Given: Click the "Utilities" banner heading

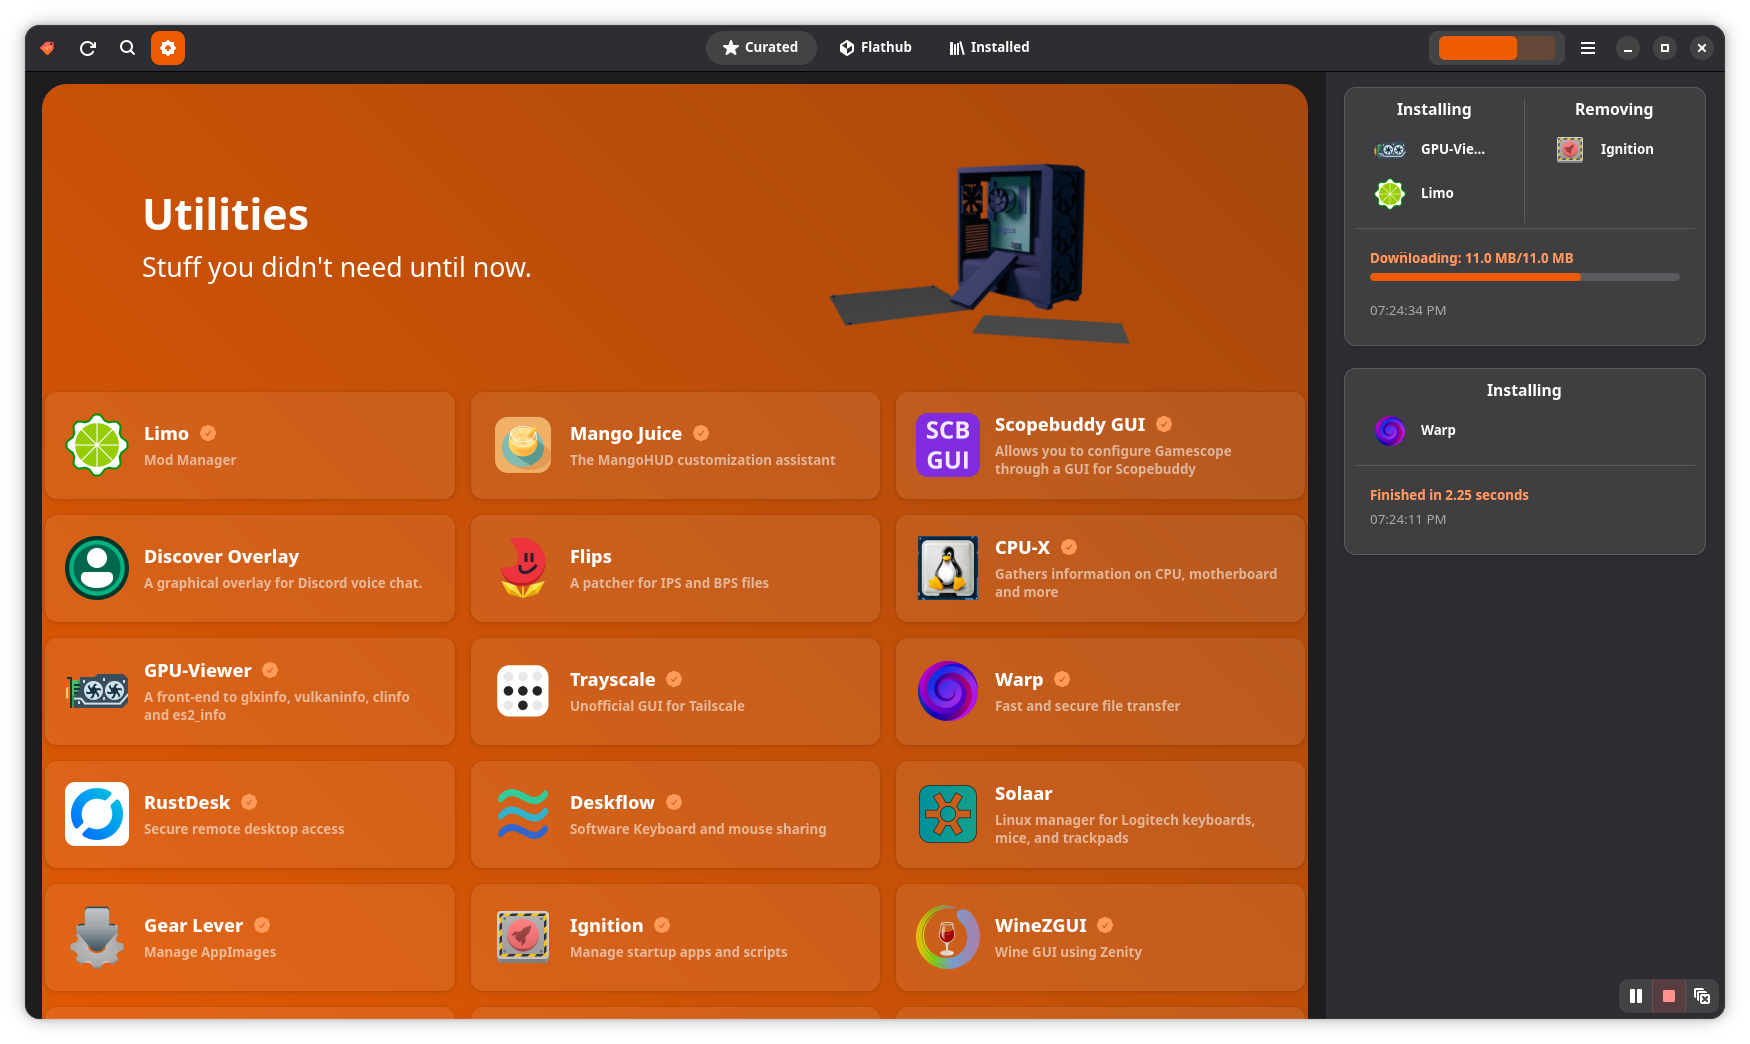Looking at the screenshot, I should [x=226, y=214].
